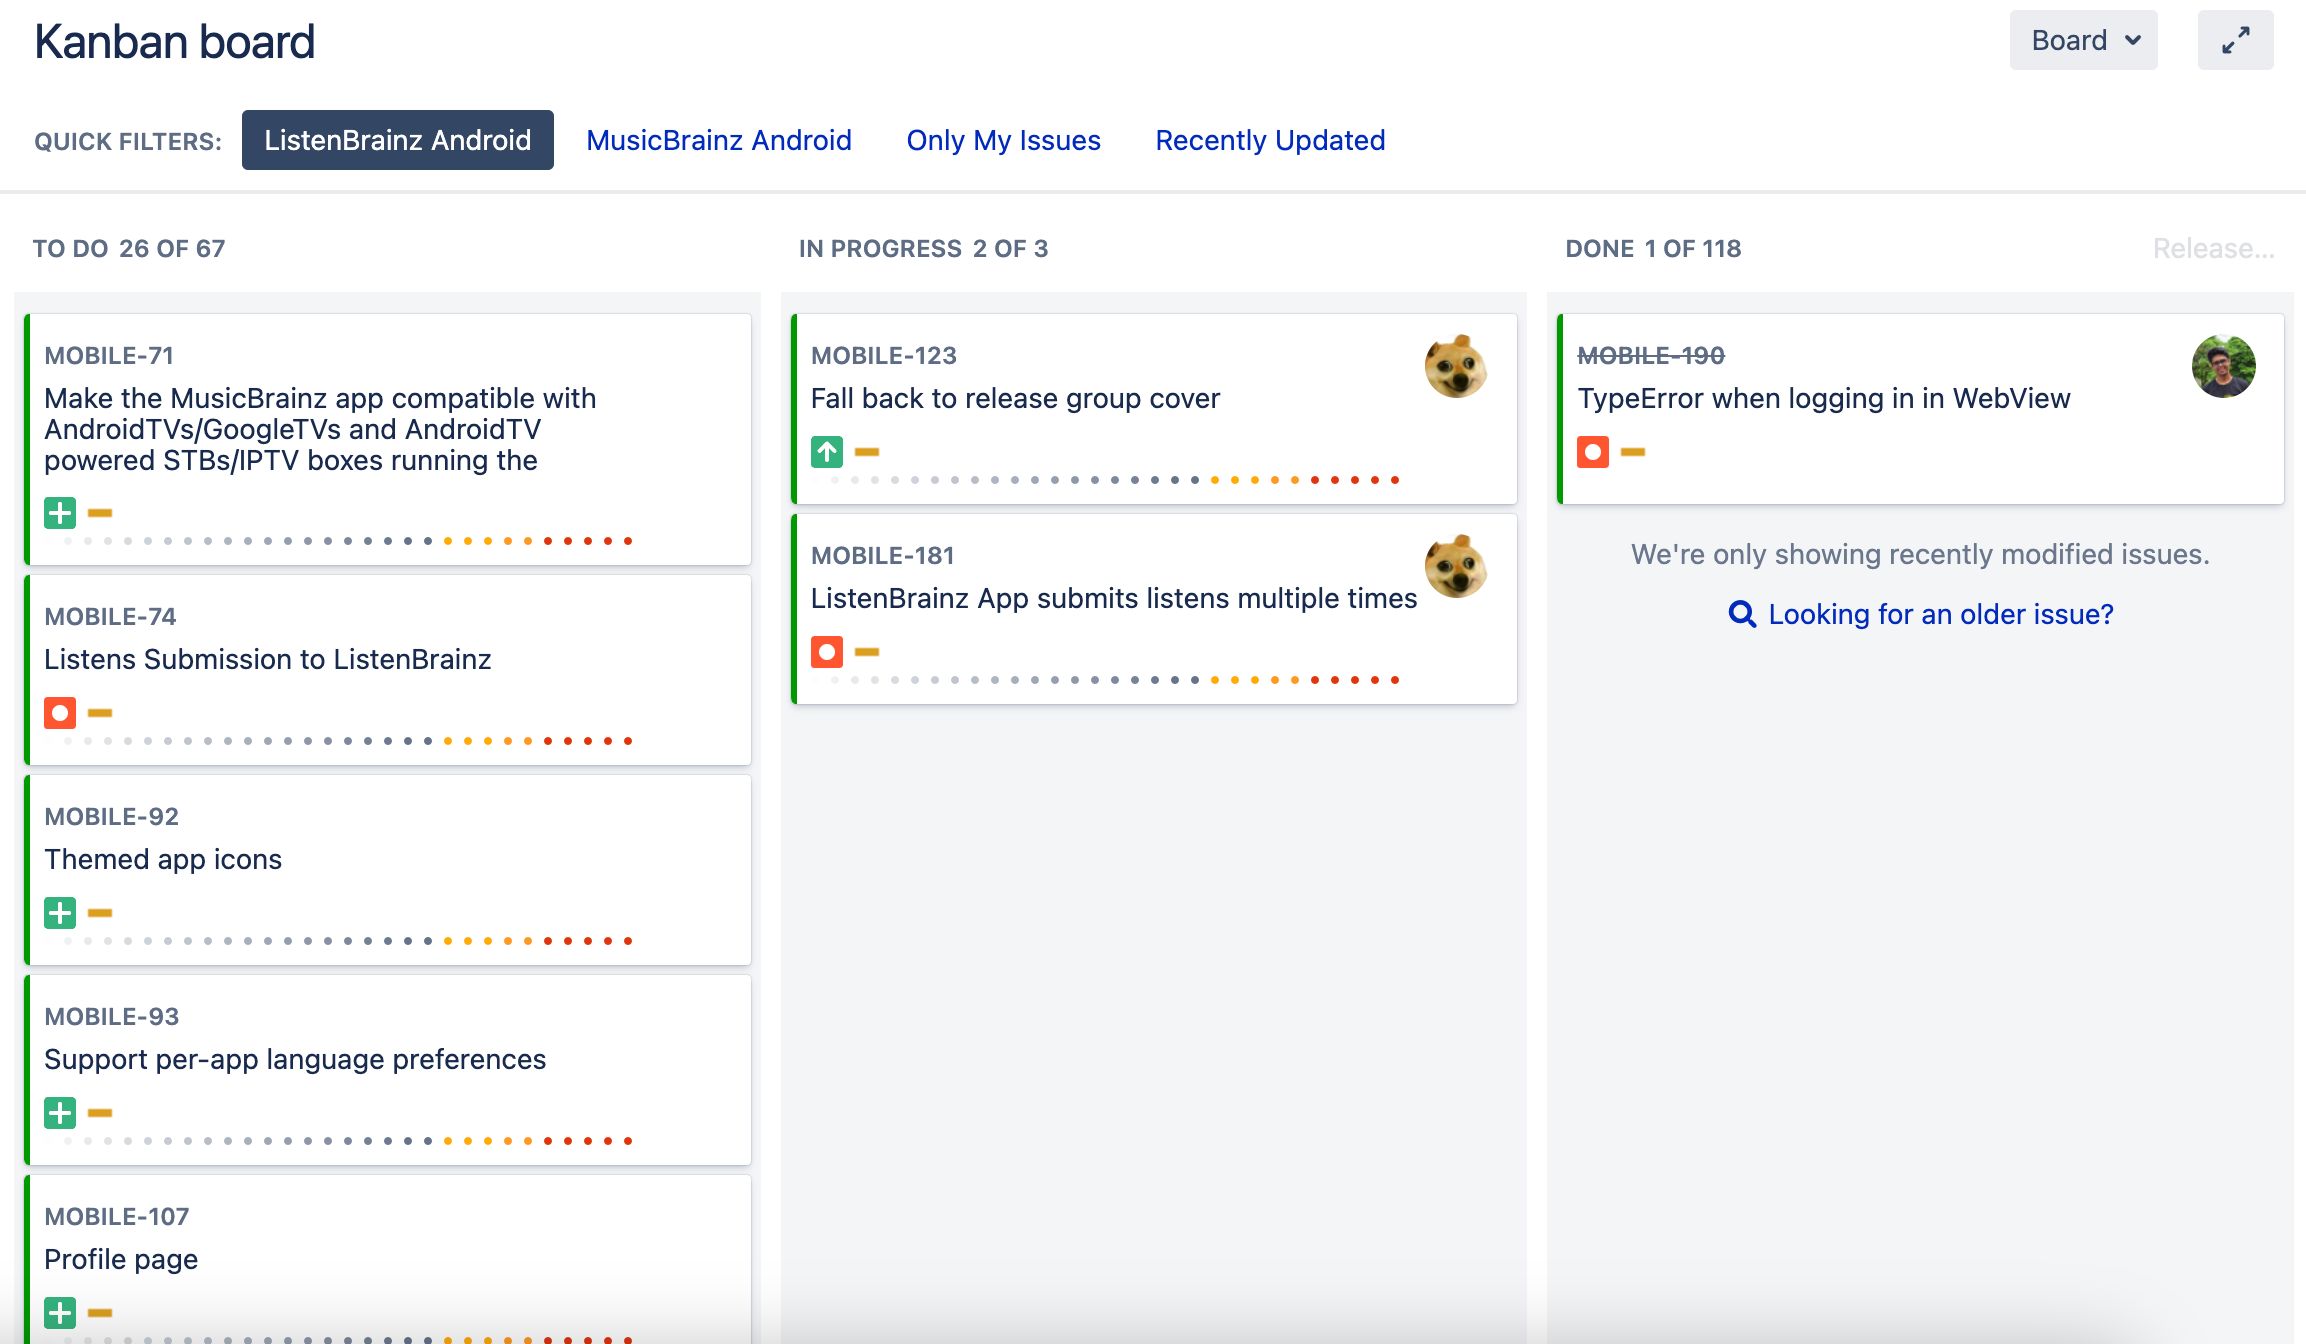Enable the Only My Issues filter

click(1003, 140)
